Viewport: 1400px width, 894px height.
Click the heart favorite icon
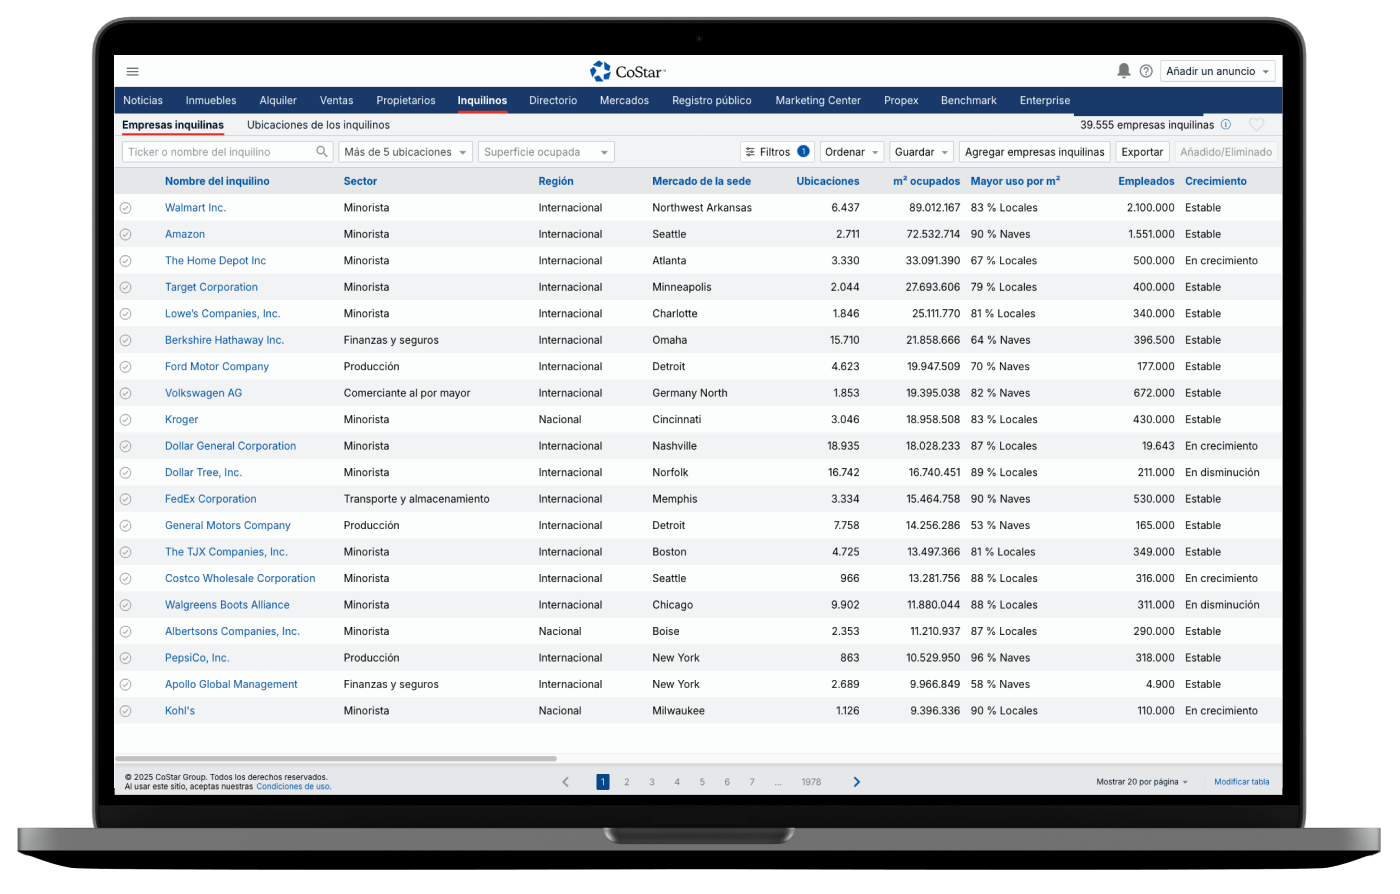point(1257,125)
